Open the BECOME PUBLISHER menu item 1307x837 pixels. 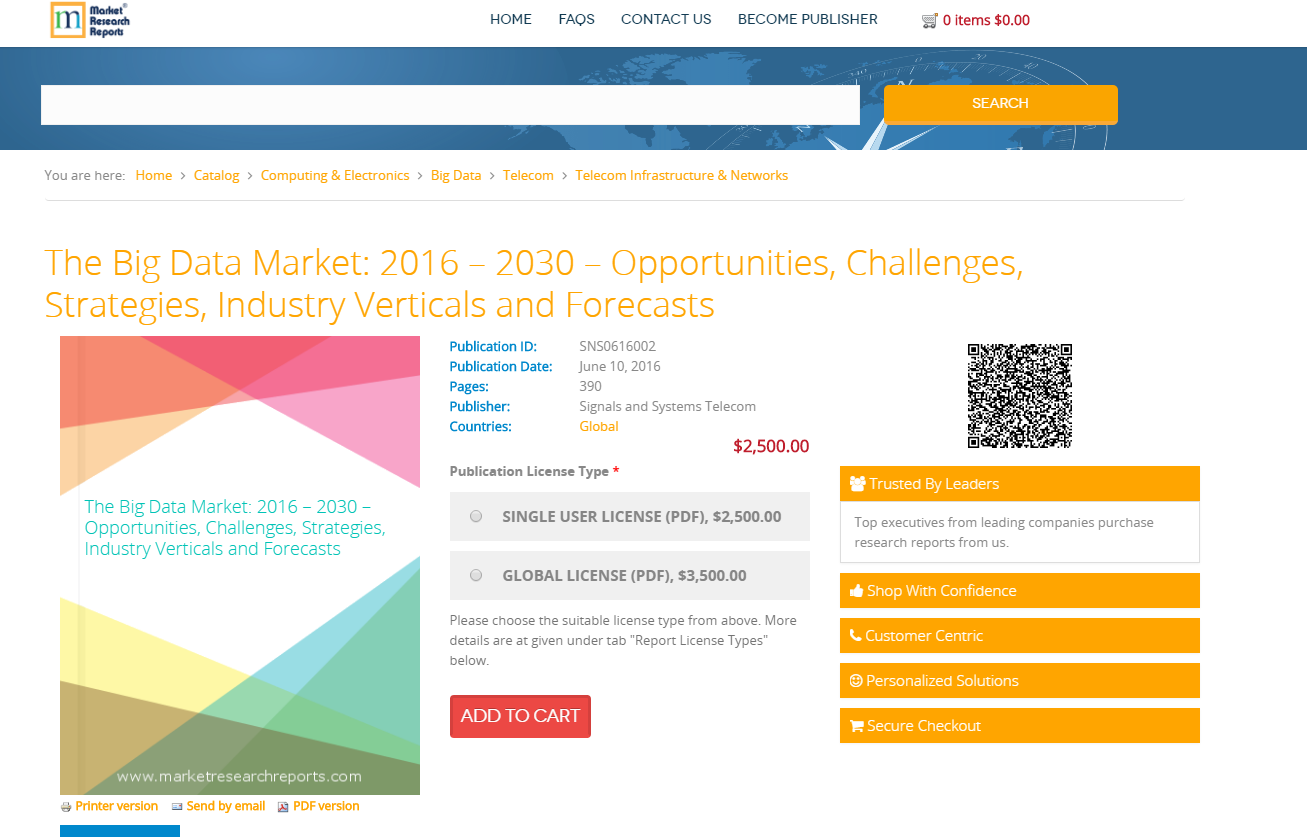point(808,19)
